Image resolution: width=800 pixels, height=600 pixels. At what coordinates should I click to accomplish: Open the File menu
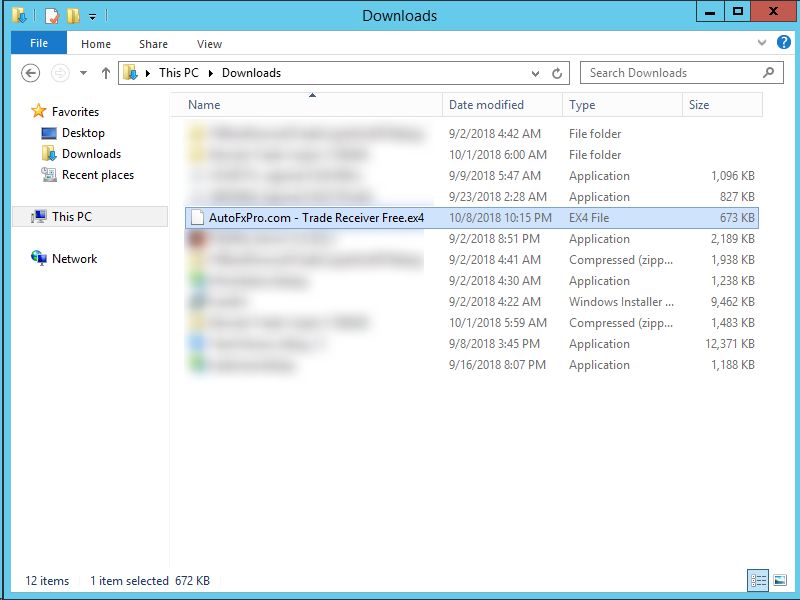pos(39,44)
